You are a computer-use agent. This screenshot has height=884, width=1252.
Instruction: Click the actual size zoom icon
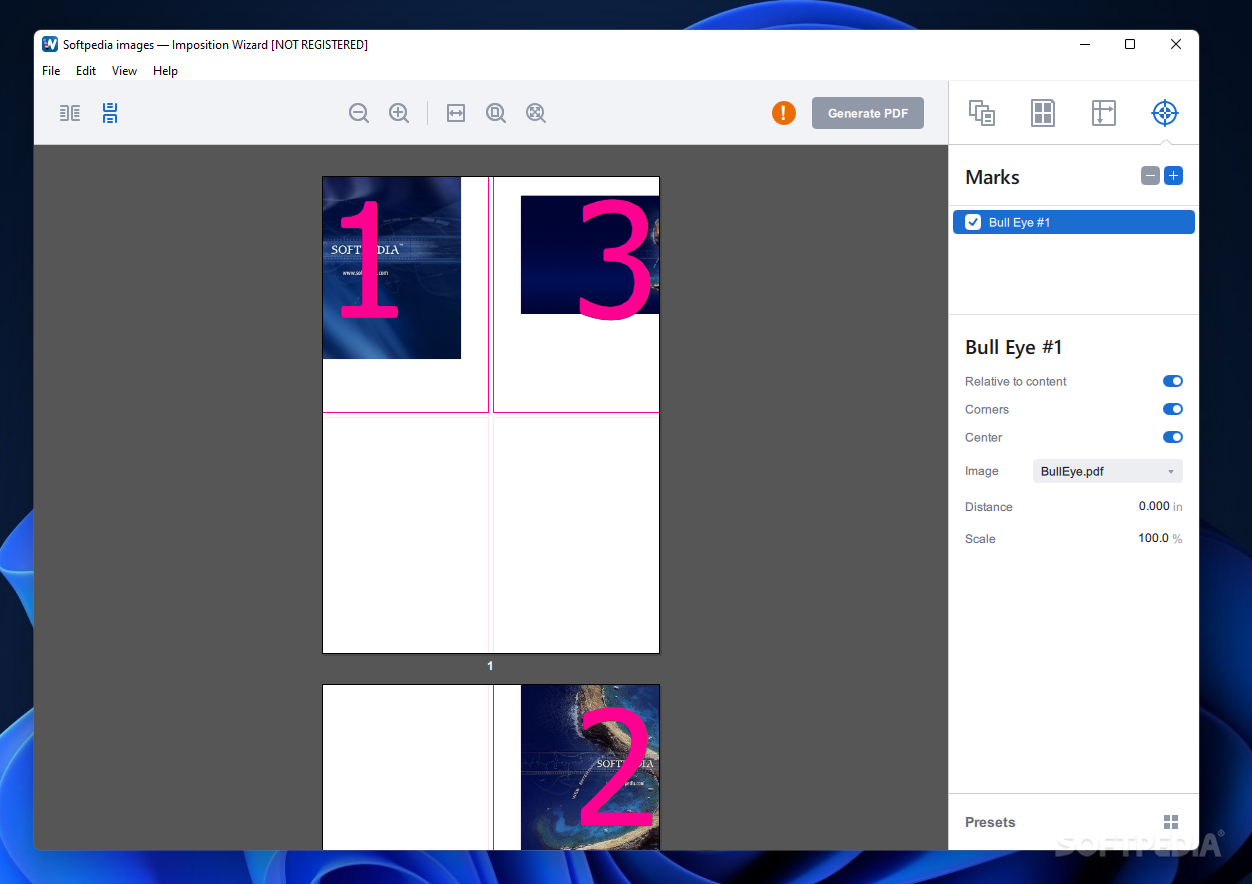point(496,113)
